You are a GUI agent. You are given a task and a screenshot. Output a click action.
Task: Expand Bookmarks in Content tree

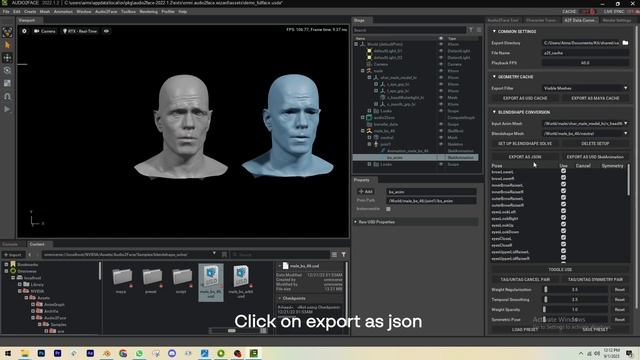point(6,264)
